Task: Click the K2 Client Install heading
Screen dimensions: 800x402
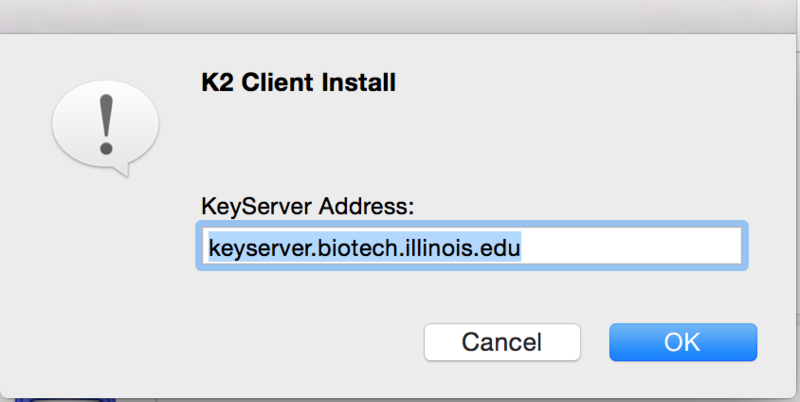Action: pyautogui.click(x=298, y=83)
